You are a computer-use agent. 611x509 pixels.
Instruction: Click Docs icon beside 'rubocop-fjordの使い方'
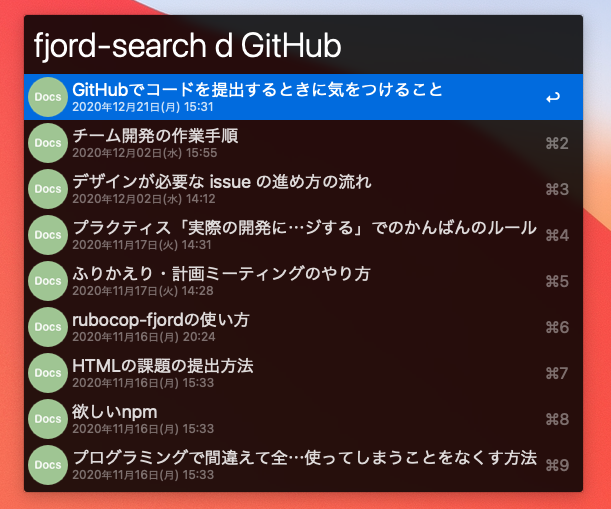(48, 327)
